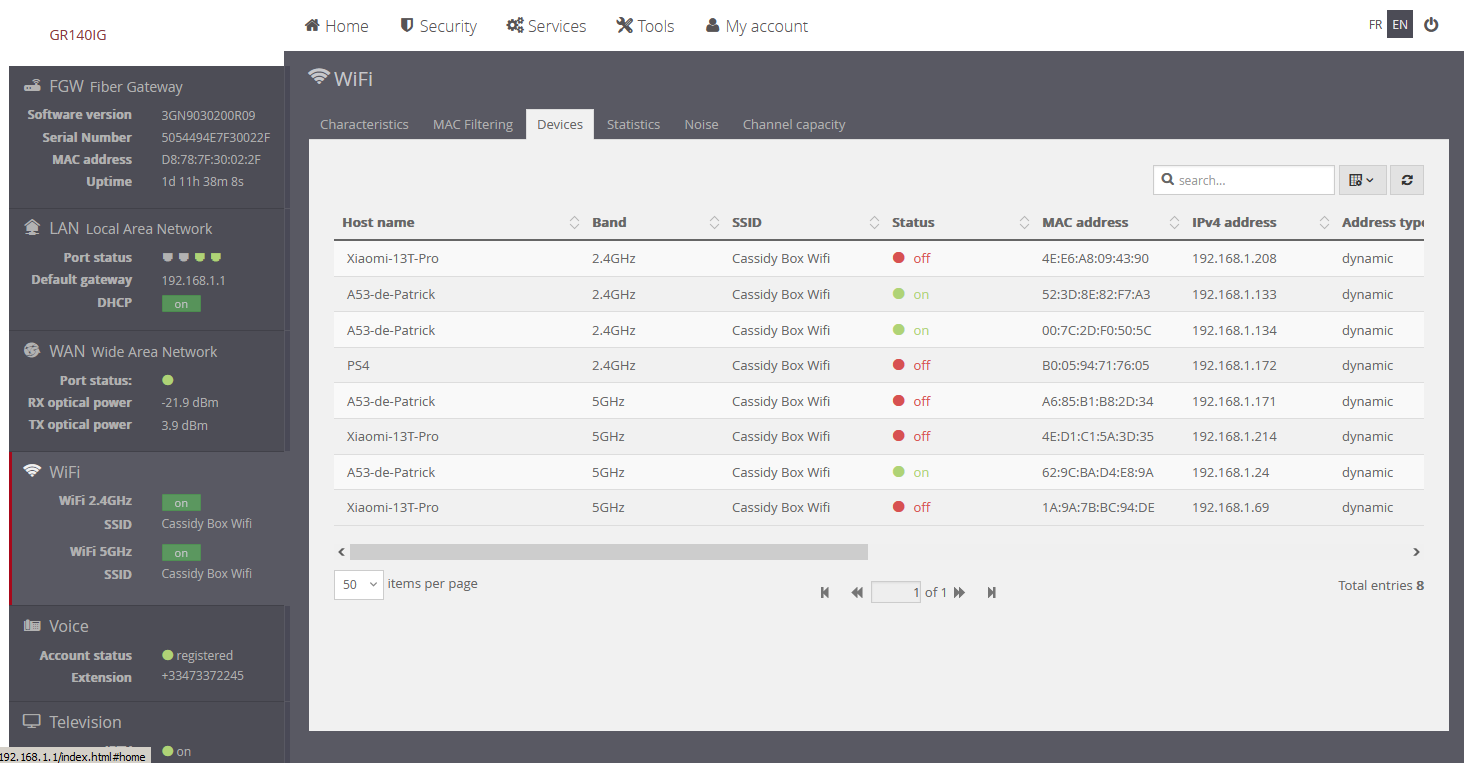Go to the last page arrow

pyautogui.click(x=992, y=593)
